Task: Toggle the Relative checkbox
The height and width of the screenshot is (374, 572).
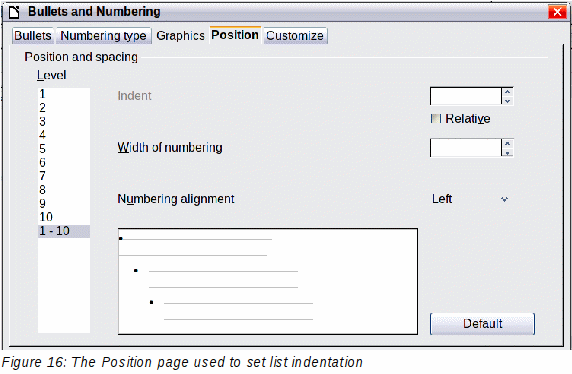Action: tap(436, 119)
